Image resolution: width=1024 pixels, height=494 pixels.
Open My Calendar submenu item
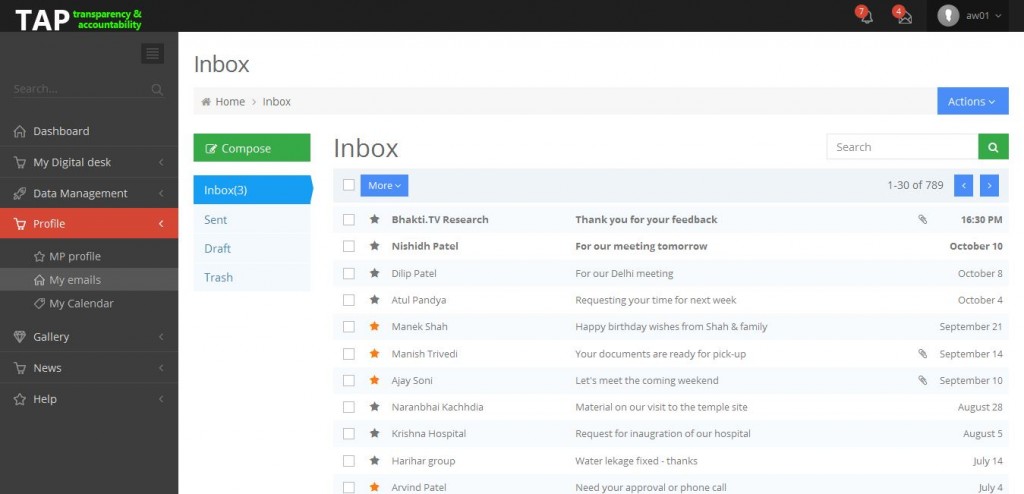[89, 303]
